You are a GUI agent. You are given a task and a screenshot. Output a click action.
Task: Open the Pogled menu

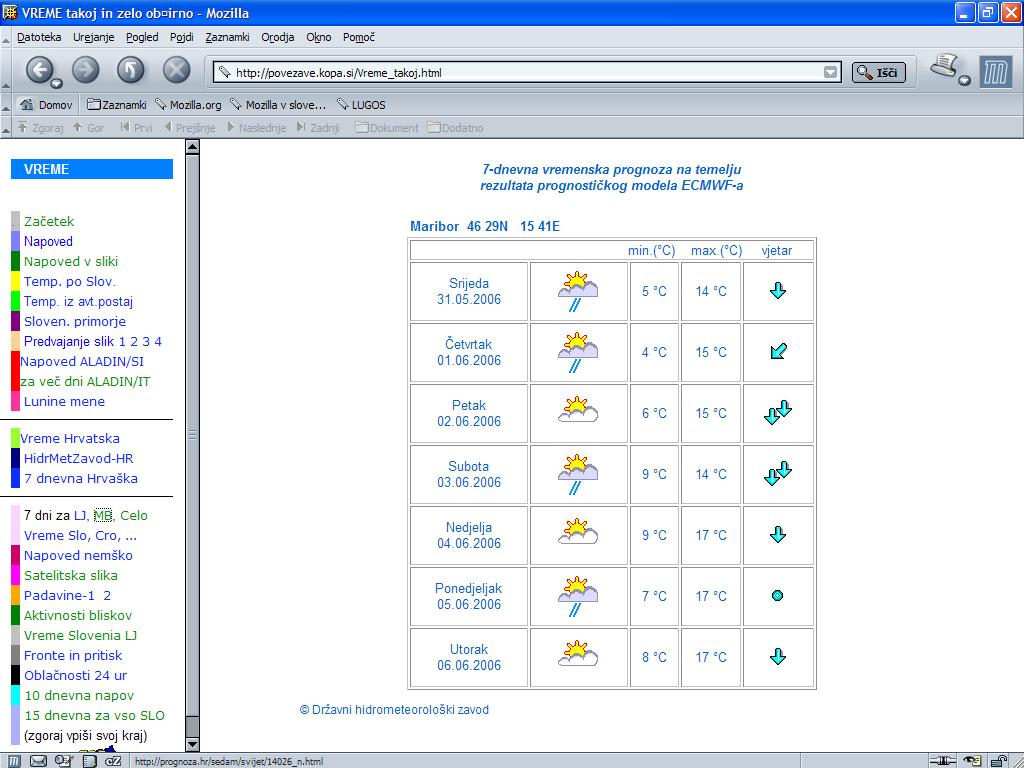point(142,37)
